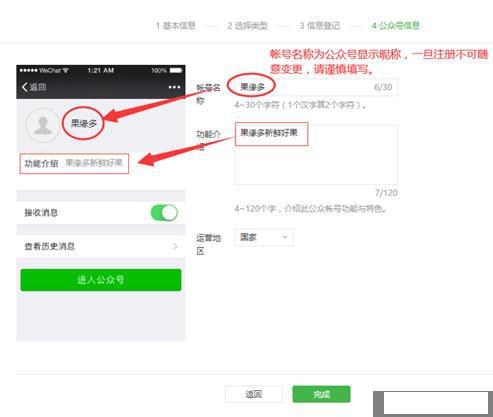Click the dropdown arrow of 运营地区 selector
Viewport: 493px width, 417px height.
[x=285, y=237]
